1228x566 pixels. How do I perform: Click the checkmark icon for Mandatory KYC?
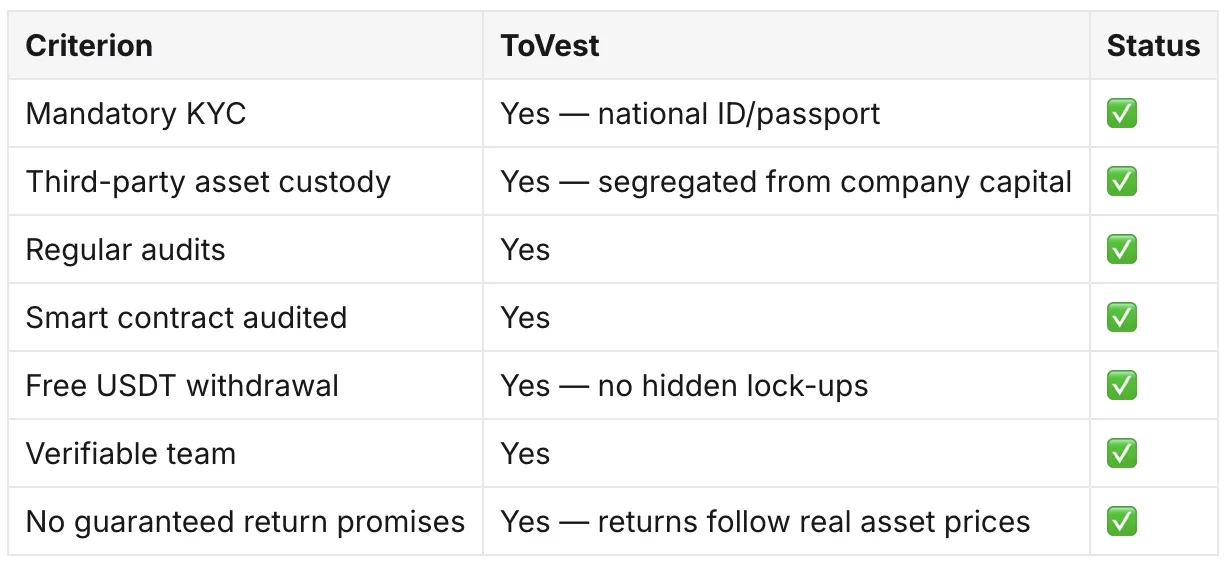tap(1122, 114)
